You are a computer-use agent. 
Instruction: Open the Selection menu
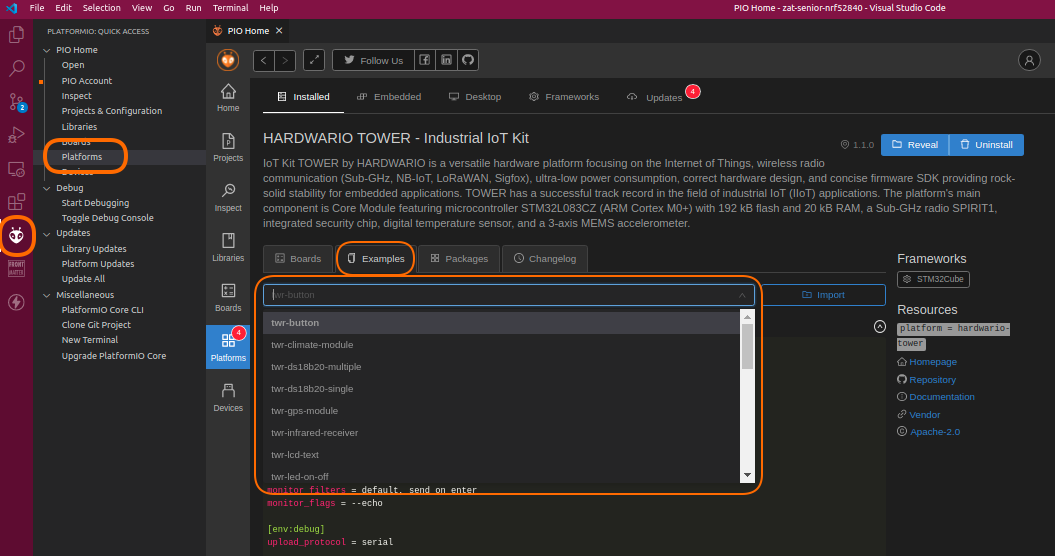(102, 8)
